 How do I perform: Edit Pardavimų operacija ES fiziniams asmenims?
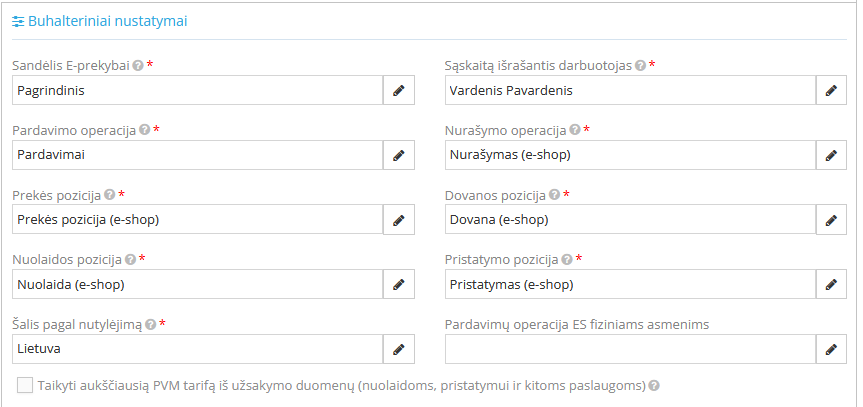(831, 349)
